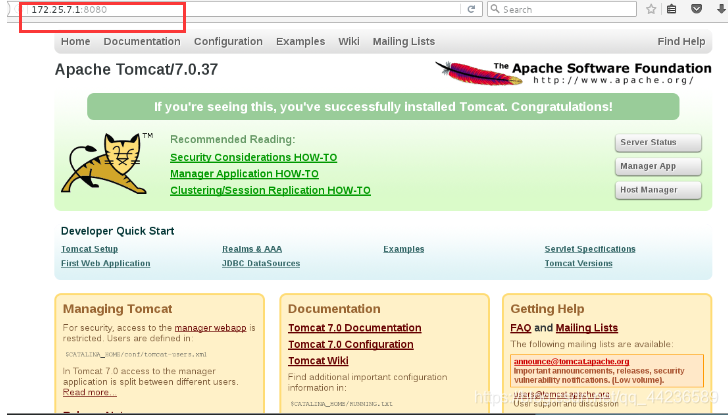Open the FAQ link
The width and height of the screenshot is (728, 416).
click(520, 328)
